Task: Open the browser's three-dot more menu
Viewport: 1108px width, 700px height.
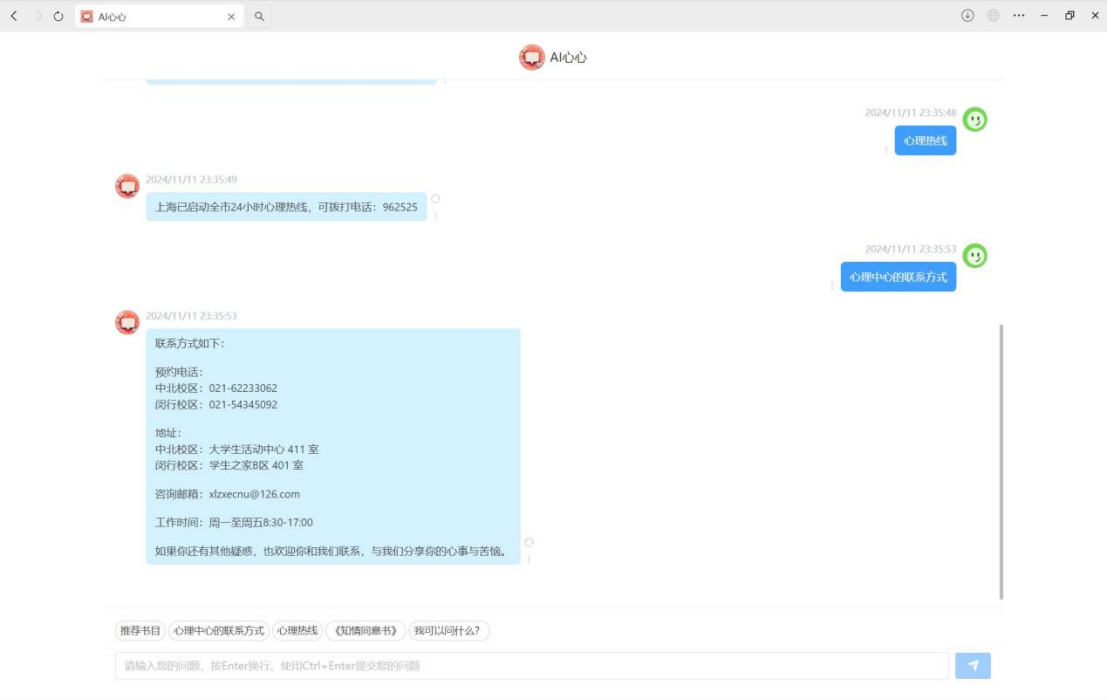Action: tap(1019, 16)
